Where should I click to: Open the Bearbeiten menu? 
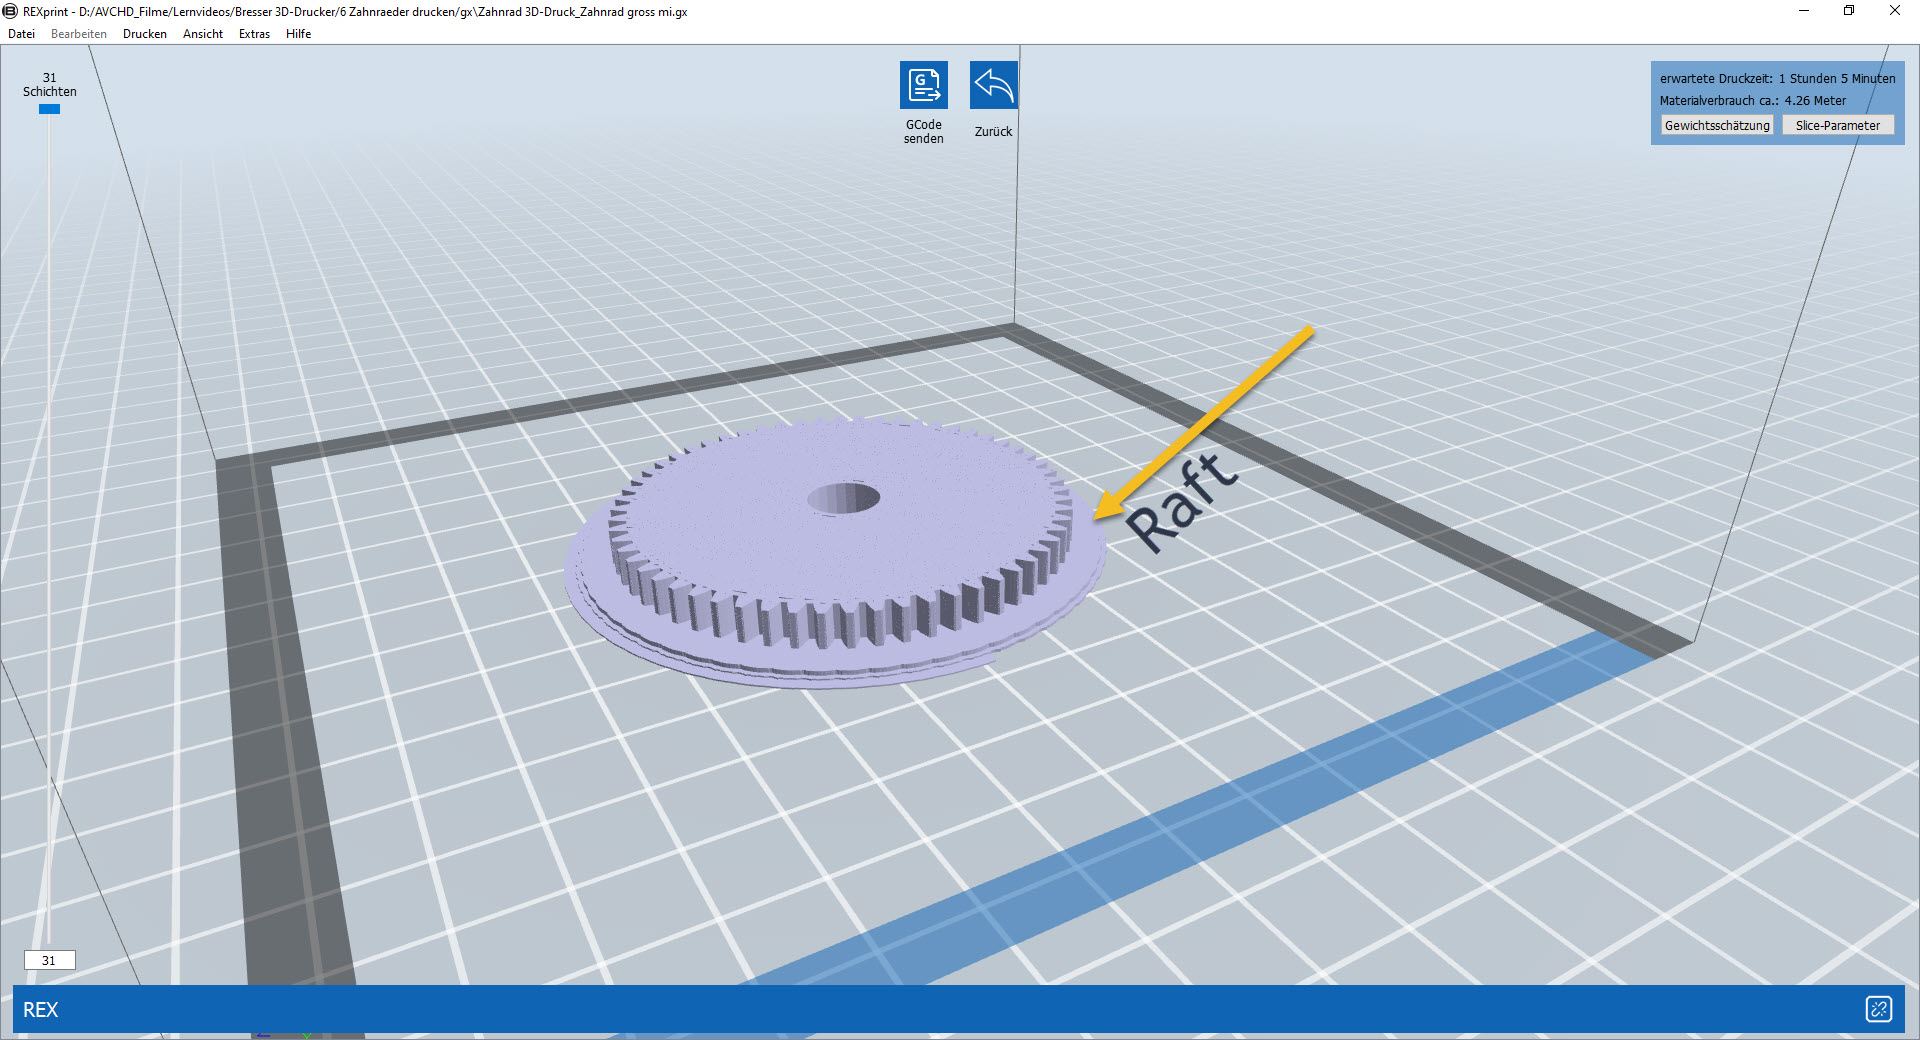79,33
